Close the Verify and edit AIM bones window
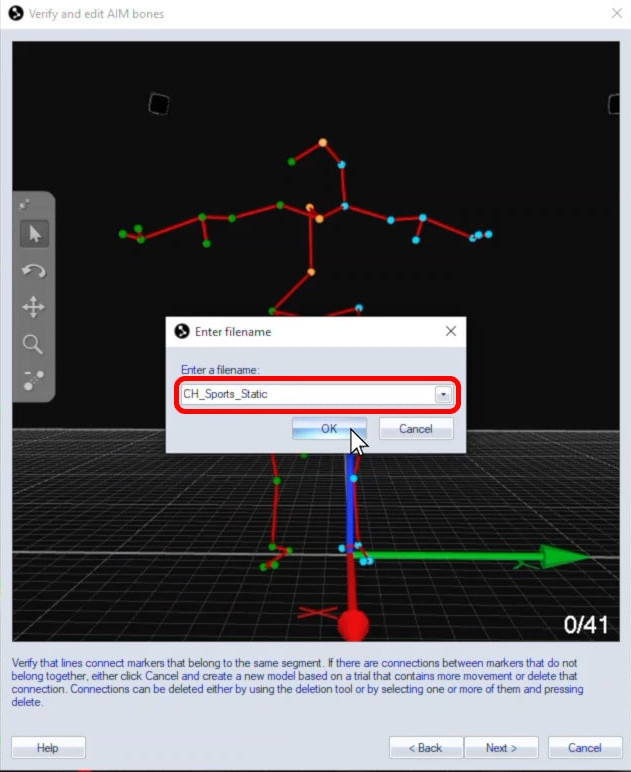This screenshot has width=631, height=772. click(x=615, y=14)
